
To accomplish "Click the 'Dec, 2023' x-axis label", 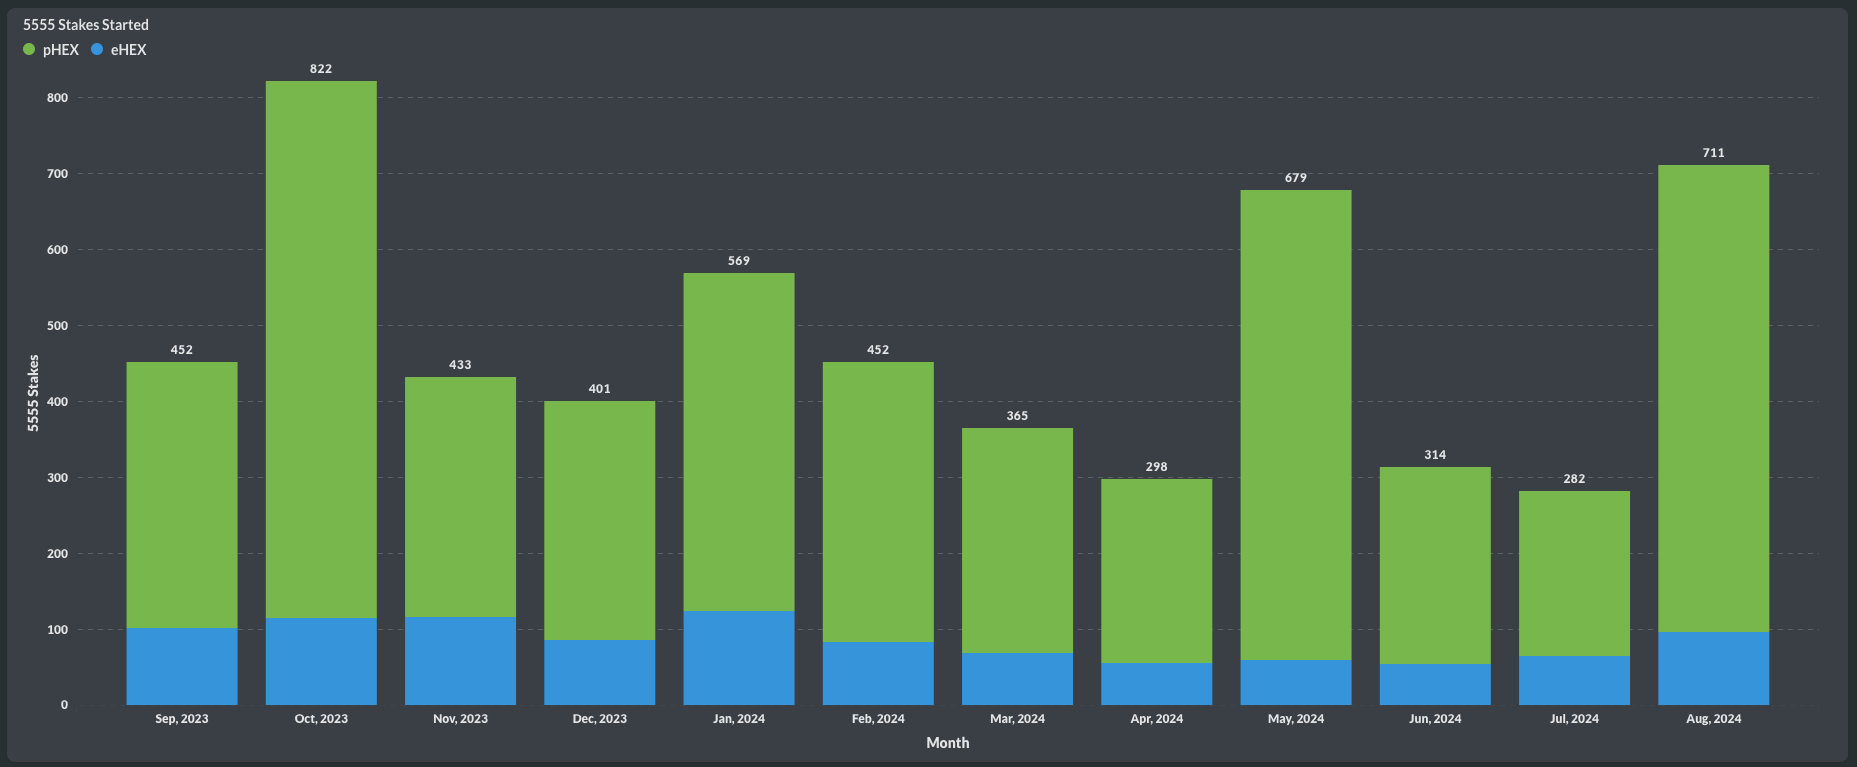I will pyautogui.click(x=600, y=719).
